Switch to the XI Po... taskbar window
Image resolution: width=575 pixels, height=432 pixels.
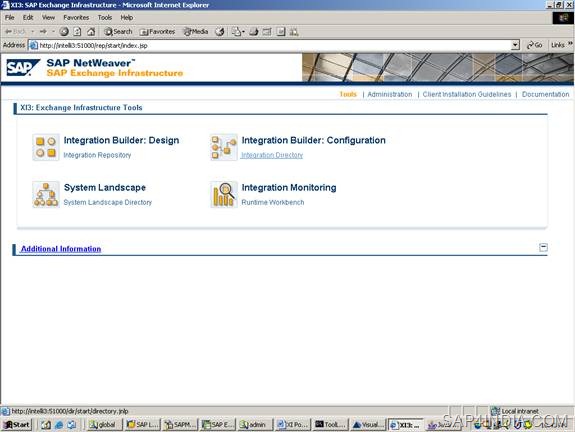tap(293, 425)
